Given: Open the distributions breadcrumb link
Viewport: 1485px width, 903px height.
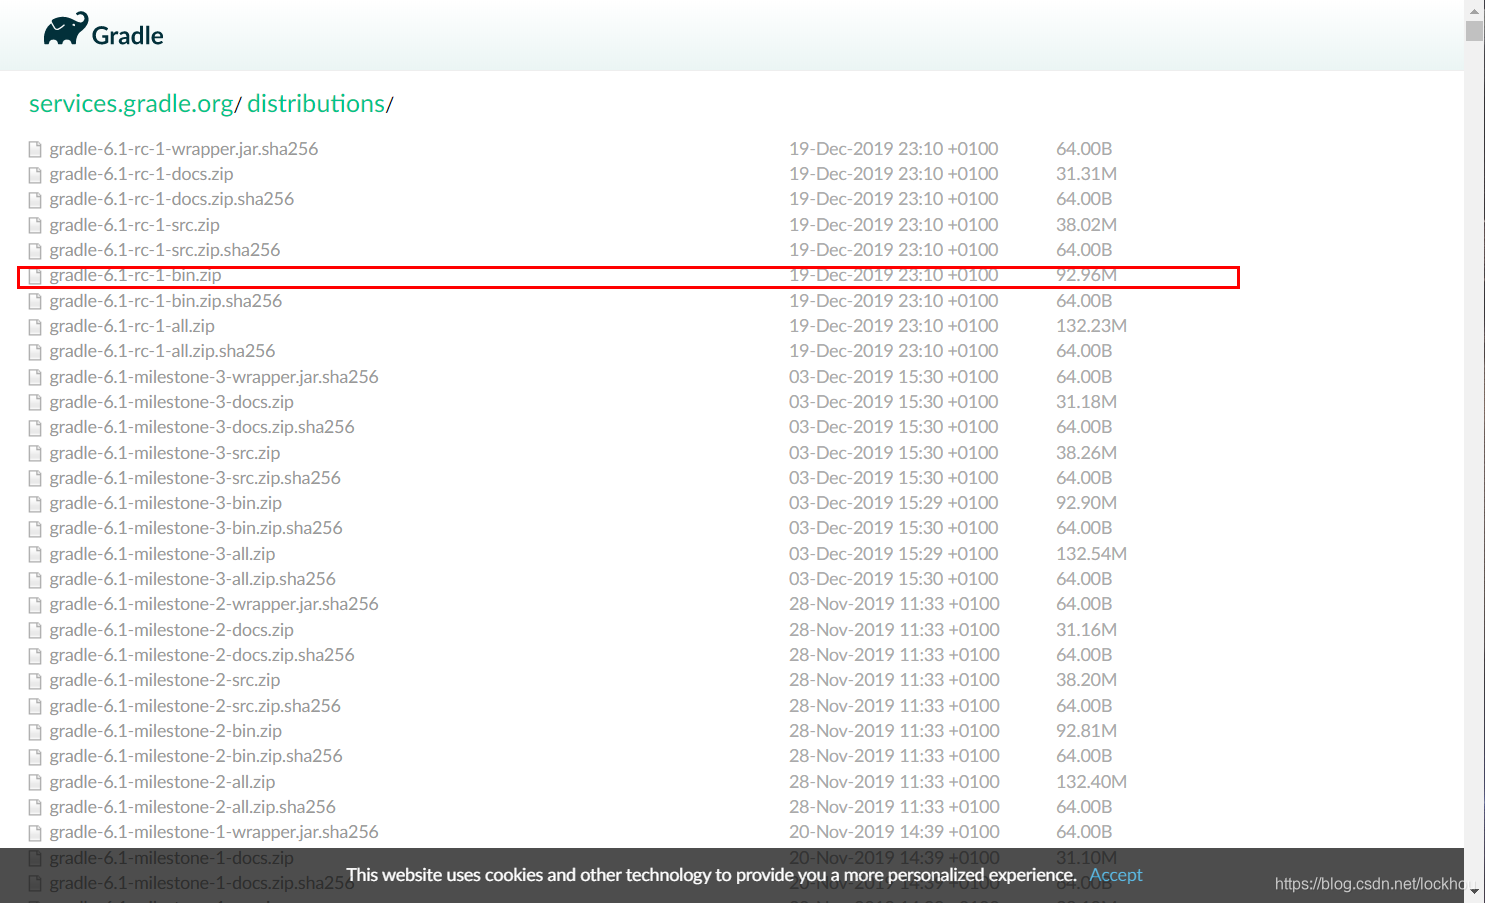Looking at the screenshot, I should 316,104.
